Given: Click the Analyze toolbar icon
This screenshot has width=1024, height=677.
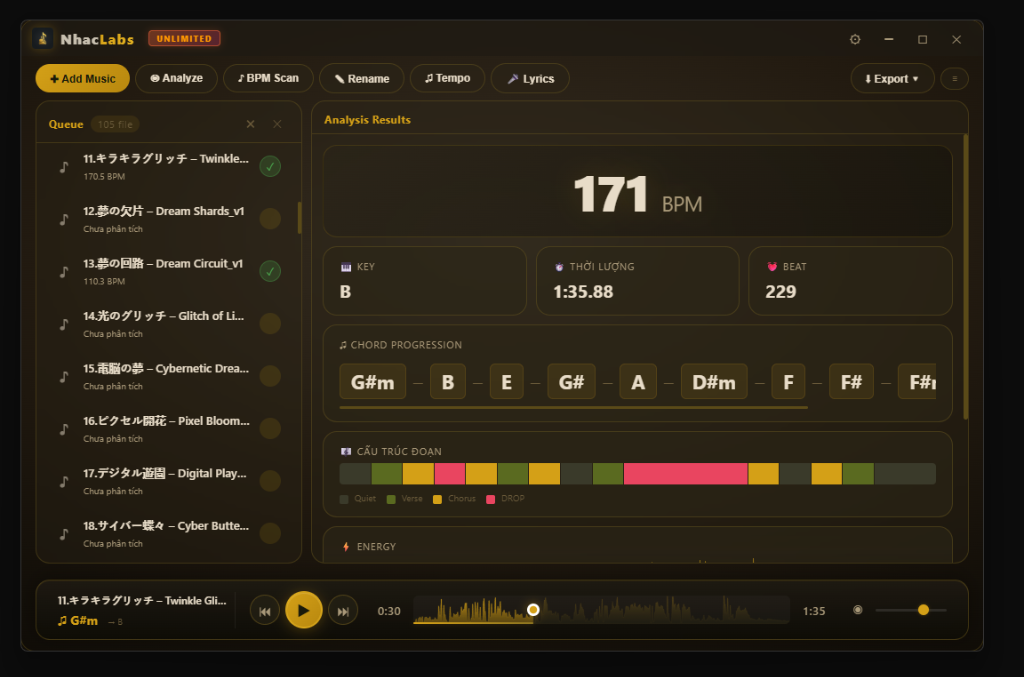Looking at the screenshot, I should click(176, 78).
